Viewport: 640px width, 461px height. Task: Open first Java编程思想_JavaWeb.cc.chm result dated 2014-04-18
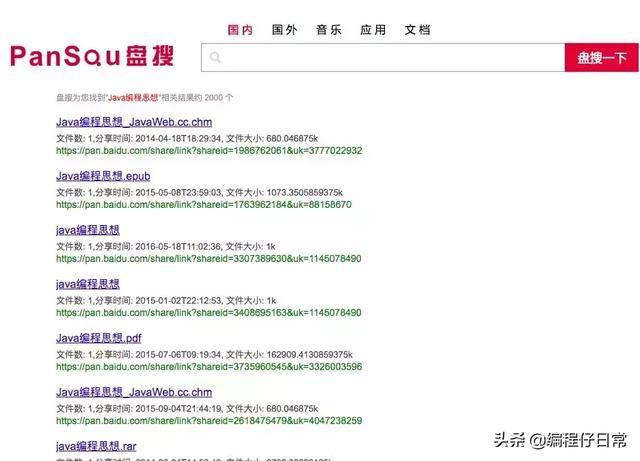coord(134,122)
